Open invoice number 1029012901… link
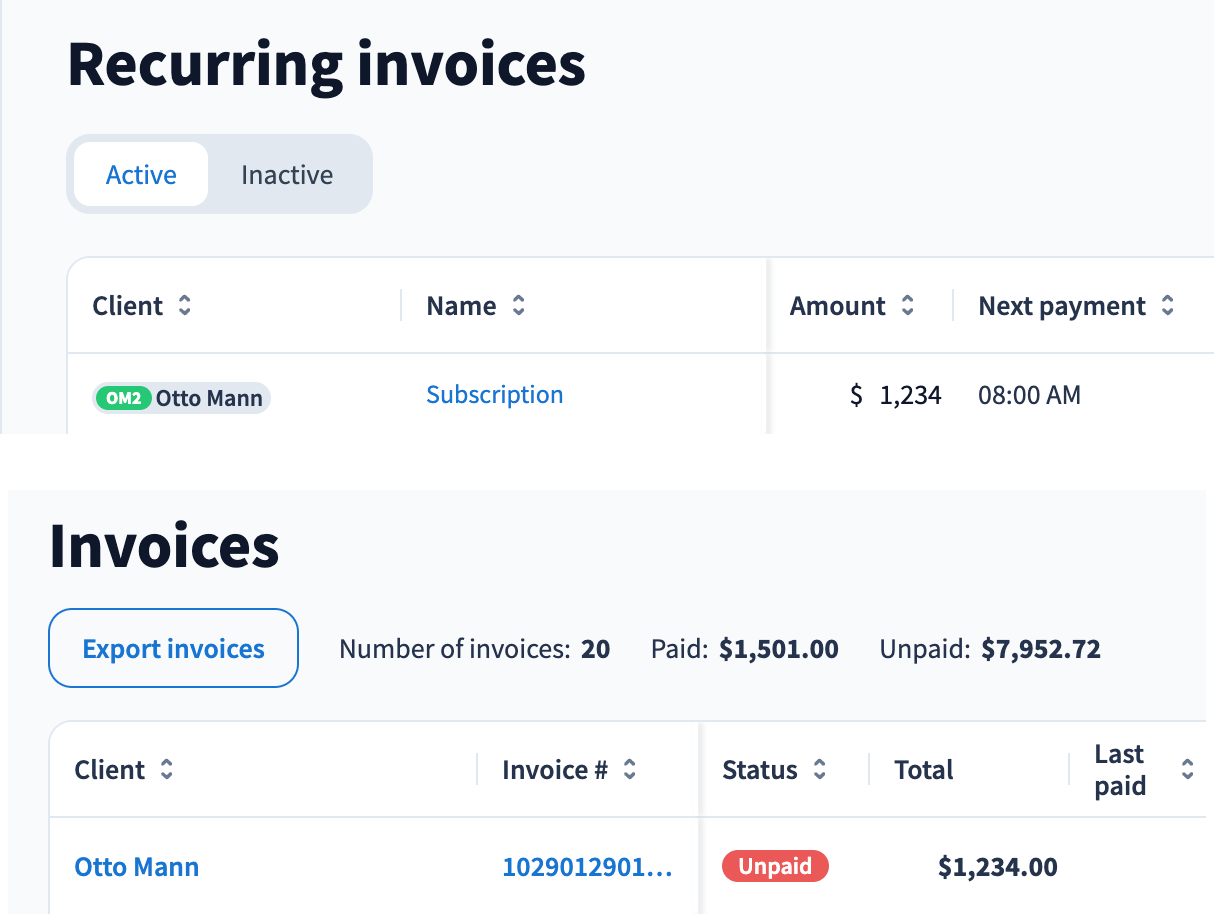The height and width of the screenshot is (914, 1214). click(587, 867)
